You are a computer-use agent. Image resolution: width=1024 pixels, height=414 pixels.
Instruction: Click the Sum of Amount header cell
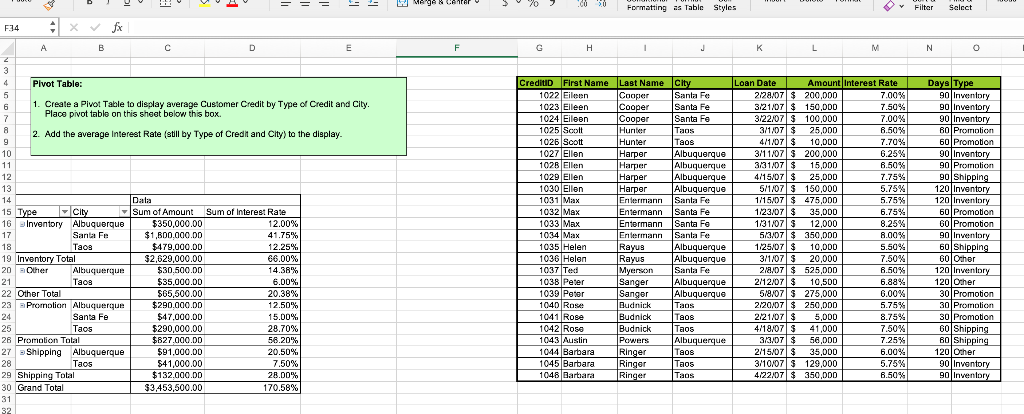(167, 212)
